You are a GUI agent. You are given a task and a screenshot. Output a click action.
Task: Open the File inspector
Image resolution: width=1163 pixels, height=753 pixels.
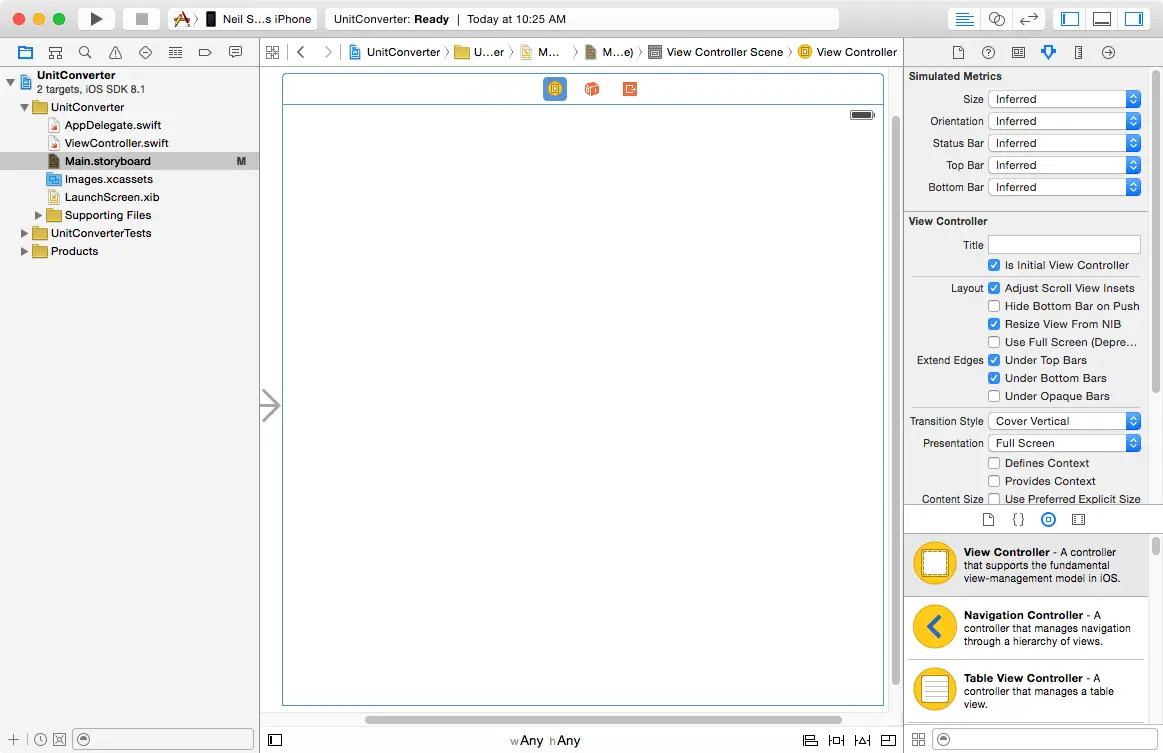957,52
